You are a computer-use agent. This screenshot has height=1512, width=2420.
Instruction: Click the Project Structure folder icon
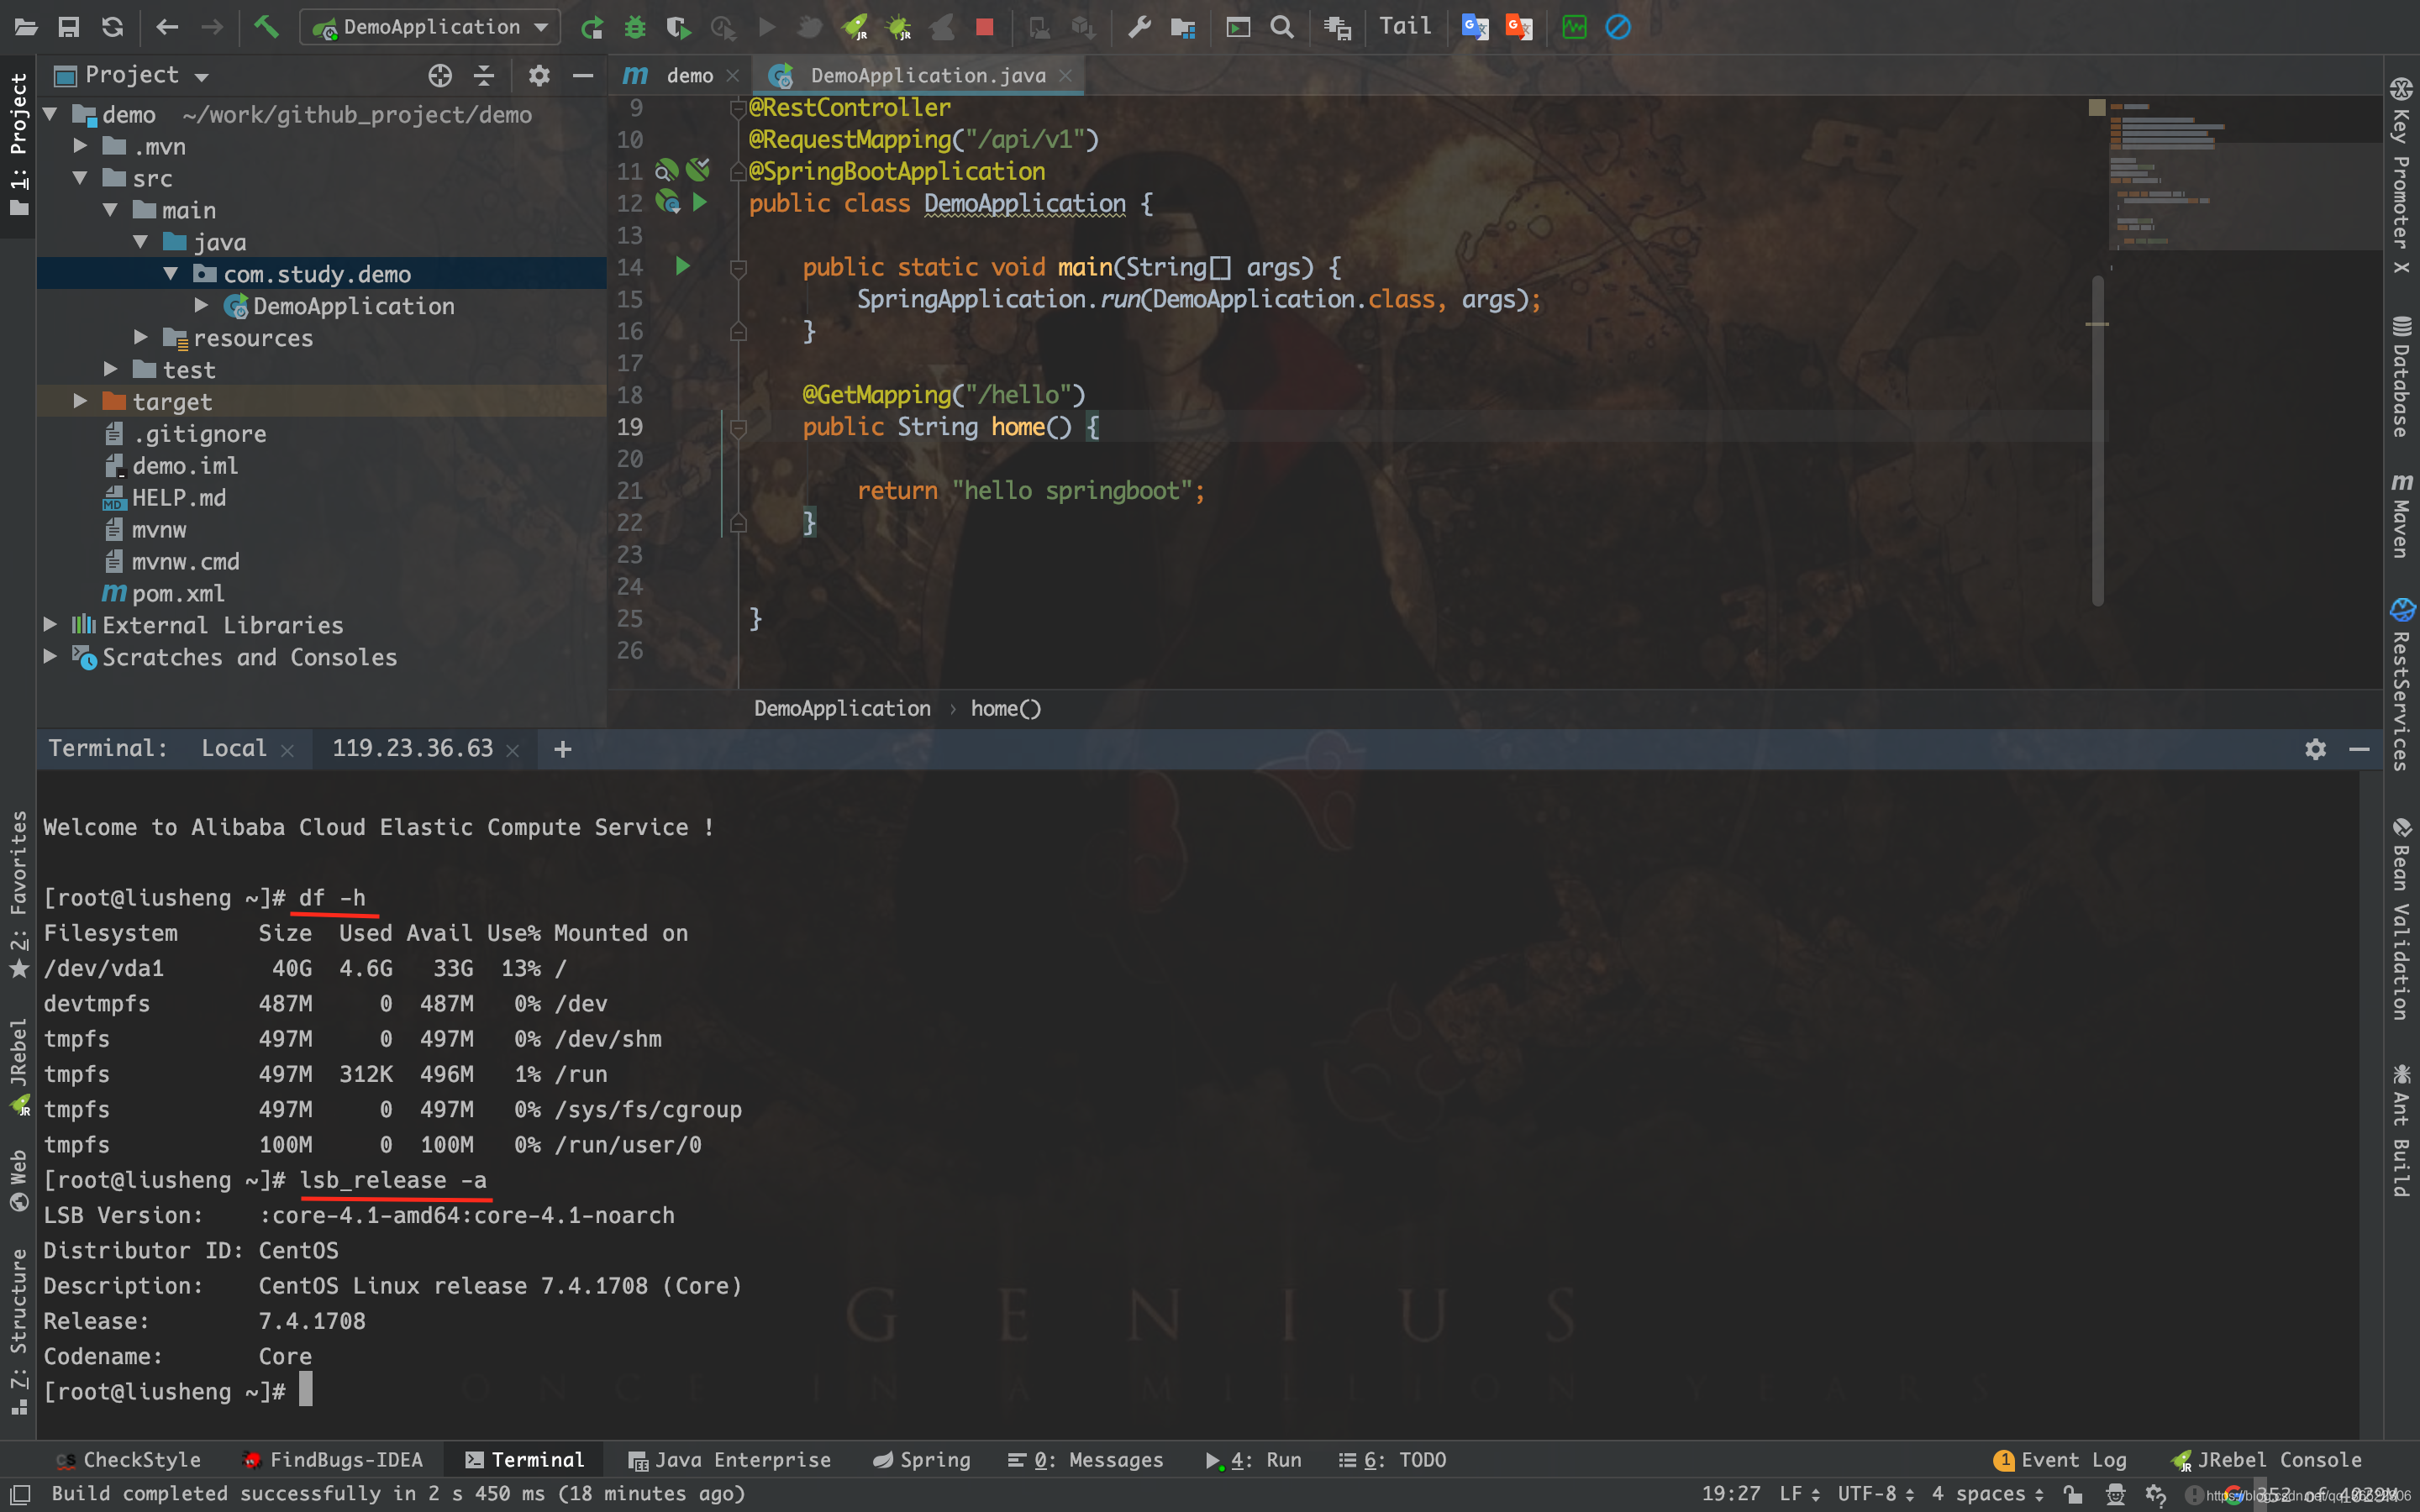click(x=1183, y=27)
